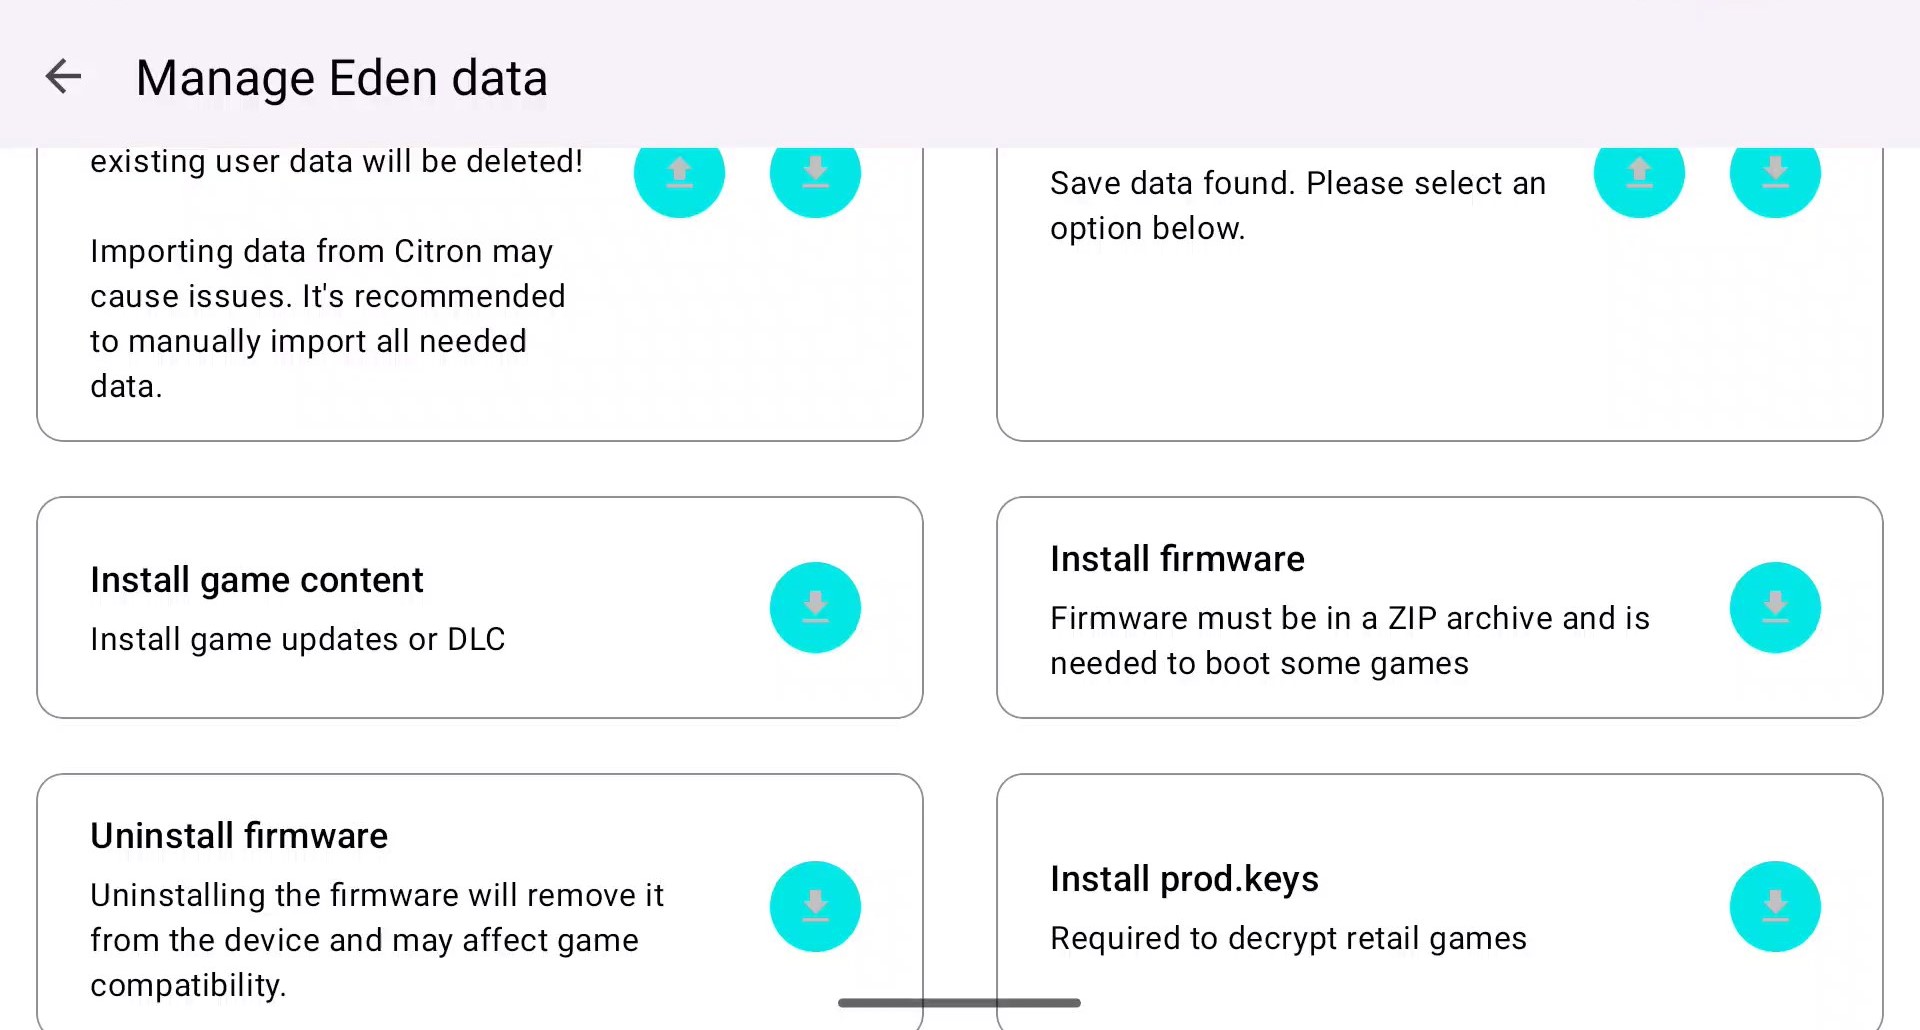Select the "Install prod.keys" heading
Screen dimensions: 1920x1030
[1184, 879]
